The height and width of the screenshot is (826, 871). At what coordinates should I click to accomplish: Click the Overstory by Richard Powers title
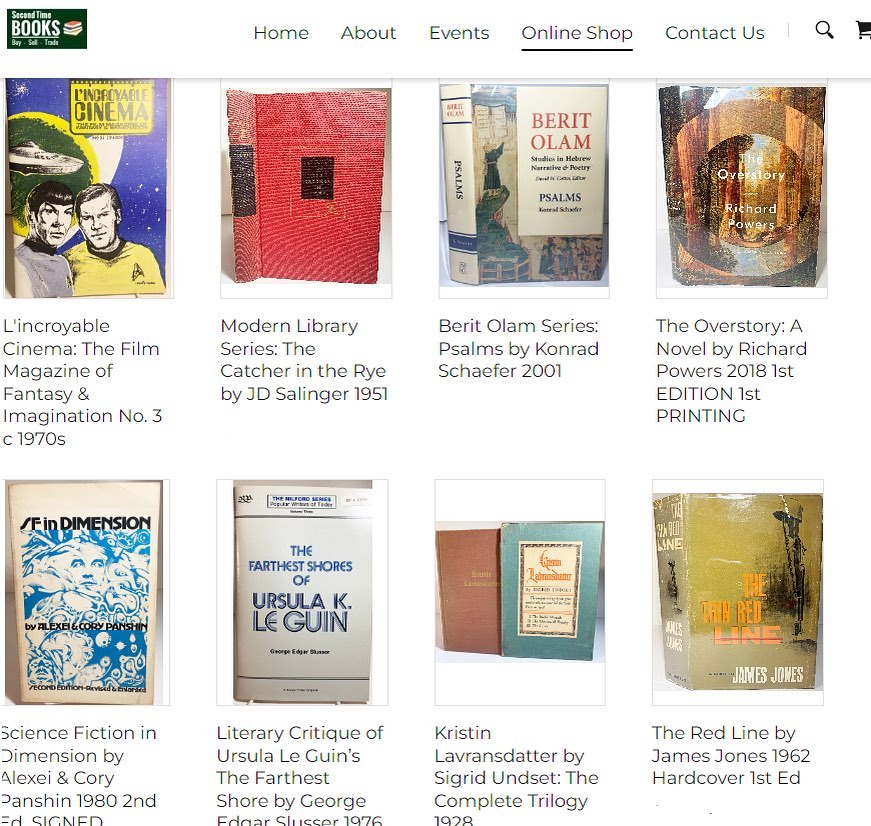(x=731, y=371)
